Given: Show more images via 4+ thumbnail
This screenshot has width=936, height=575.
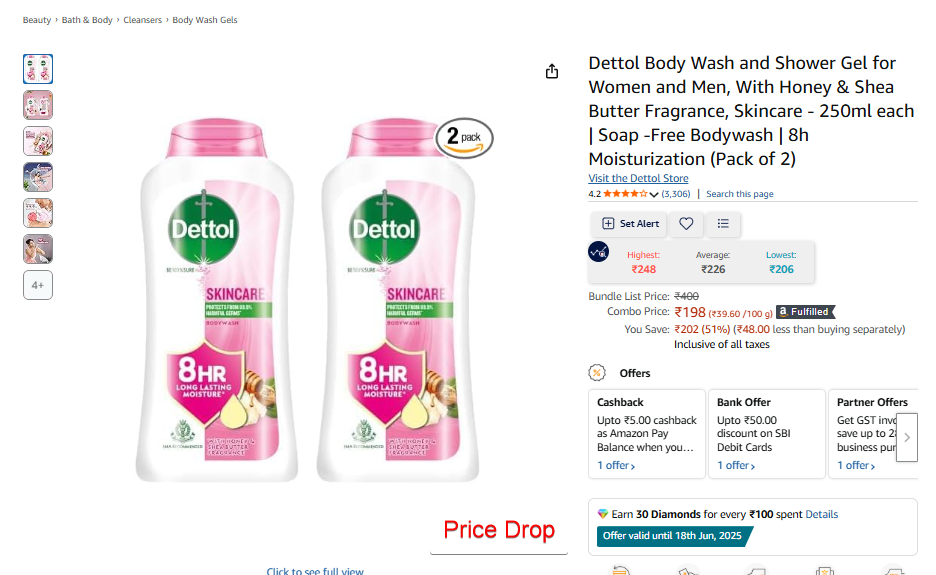Looking at the screenshot, I should click(x=38, y=285).
